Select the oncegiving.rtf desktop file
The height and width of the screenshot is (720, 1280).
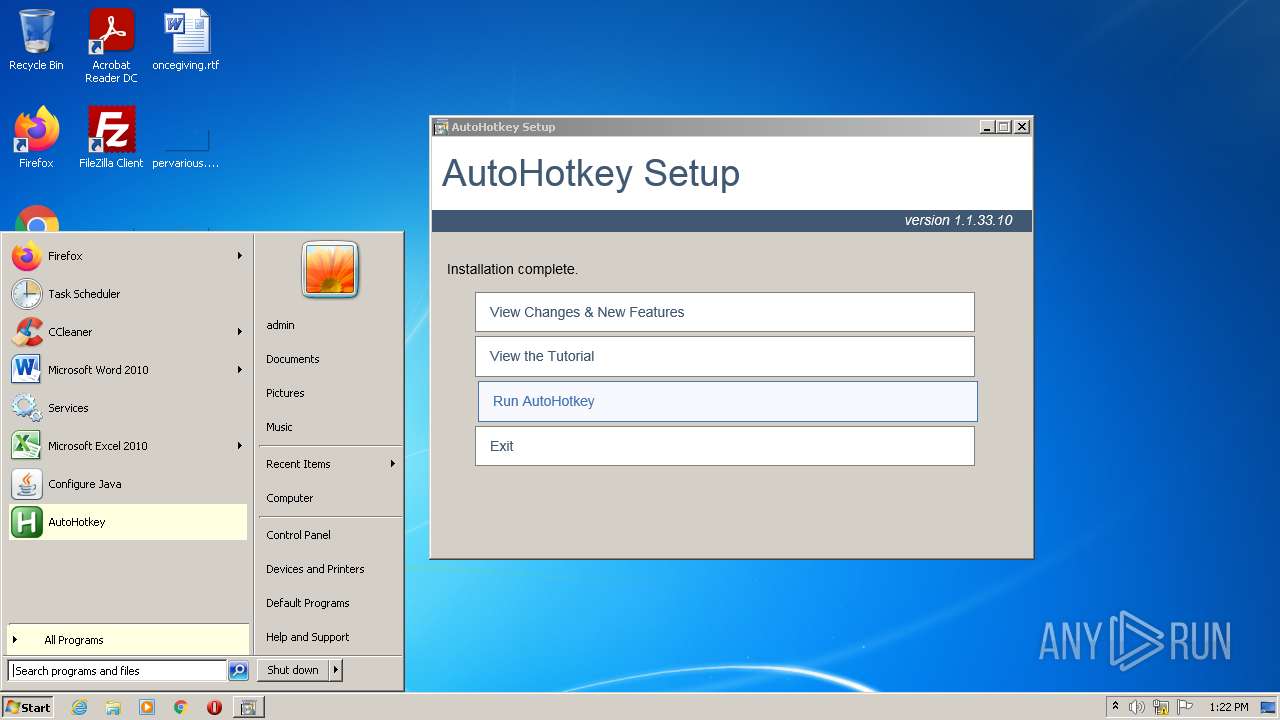coord(186,40)
